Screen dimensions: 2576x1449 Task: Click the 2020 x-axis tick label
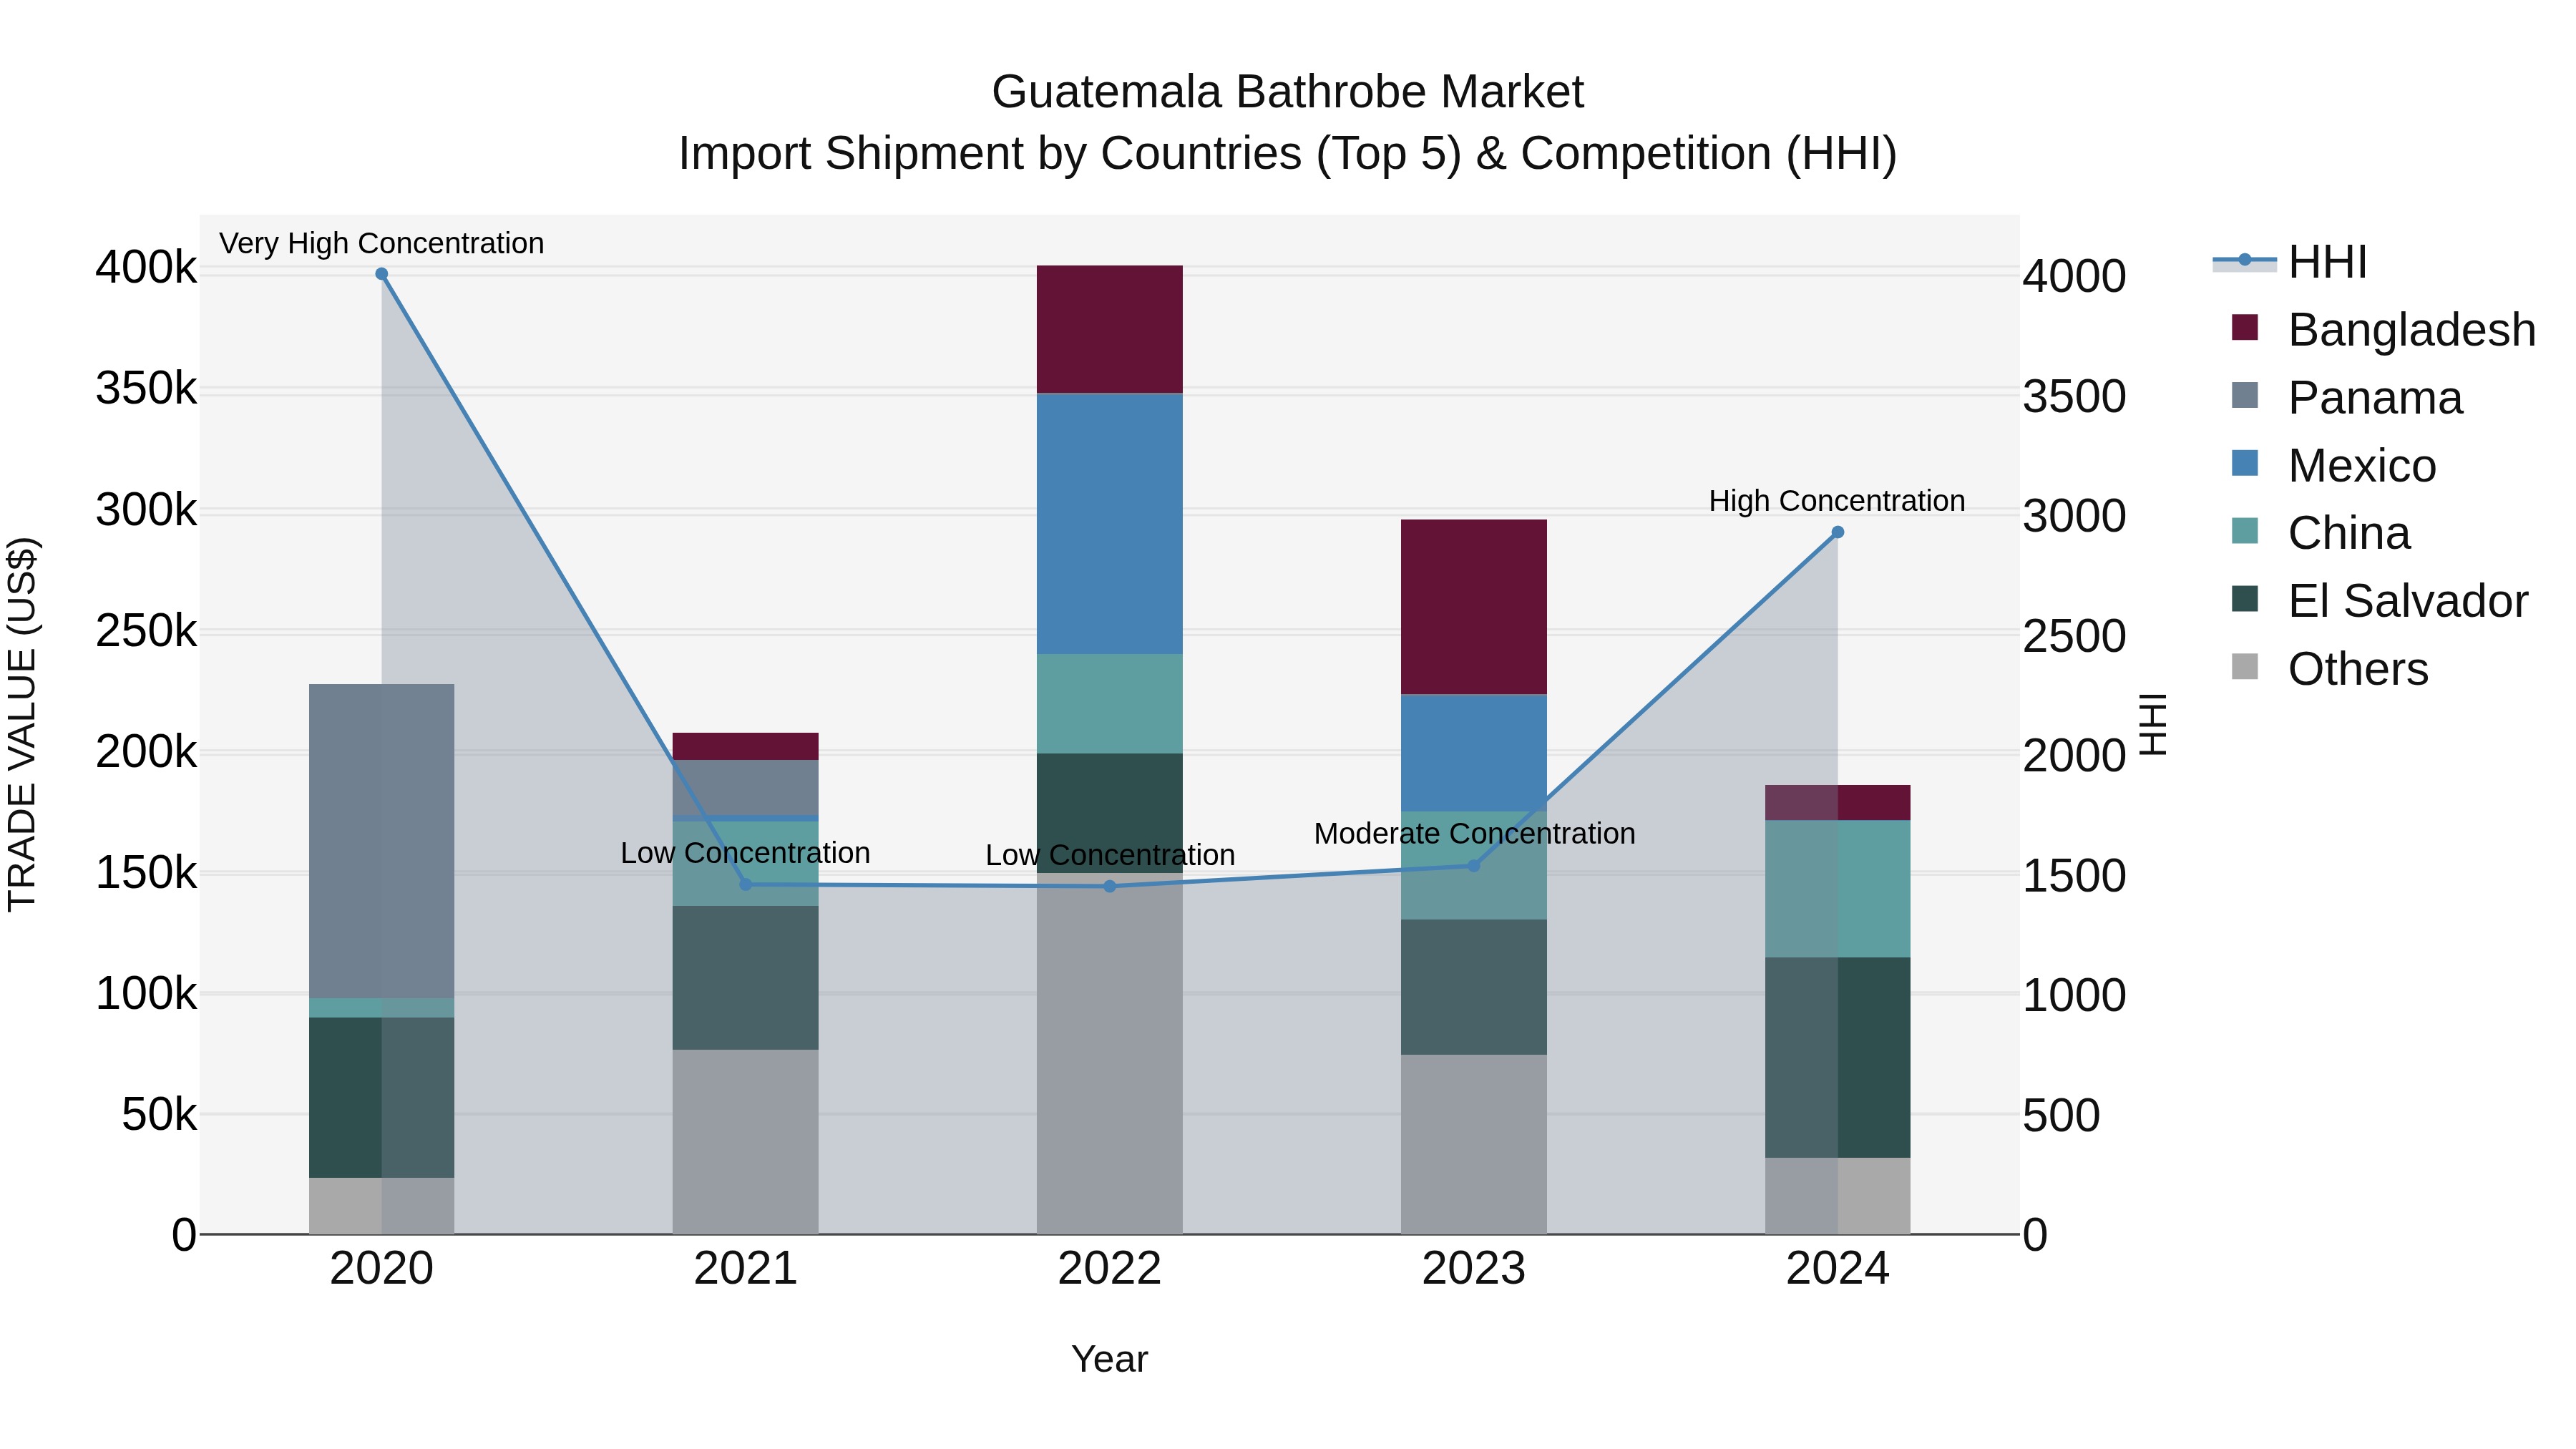coord(381,1269)
